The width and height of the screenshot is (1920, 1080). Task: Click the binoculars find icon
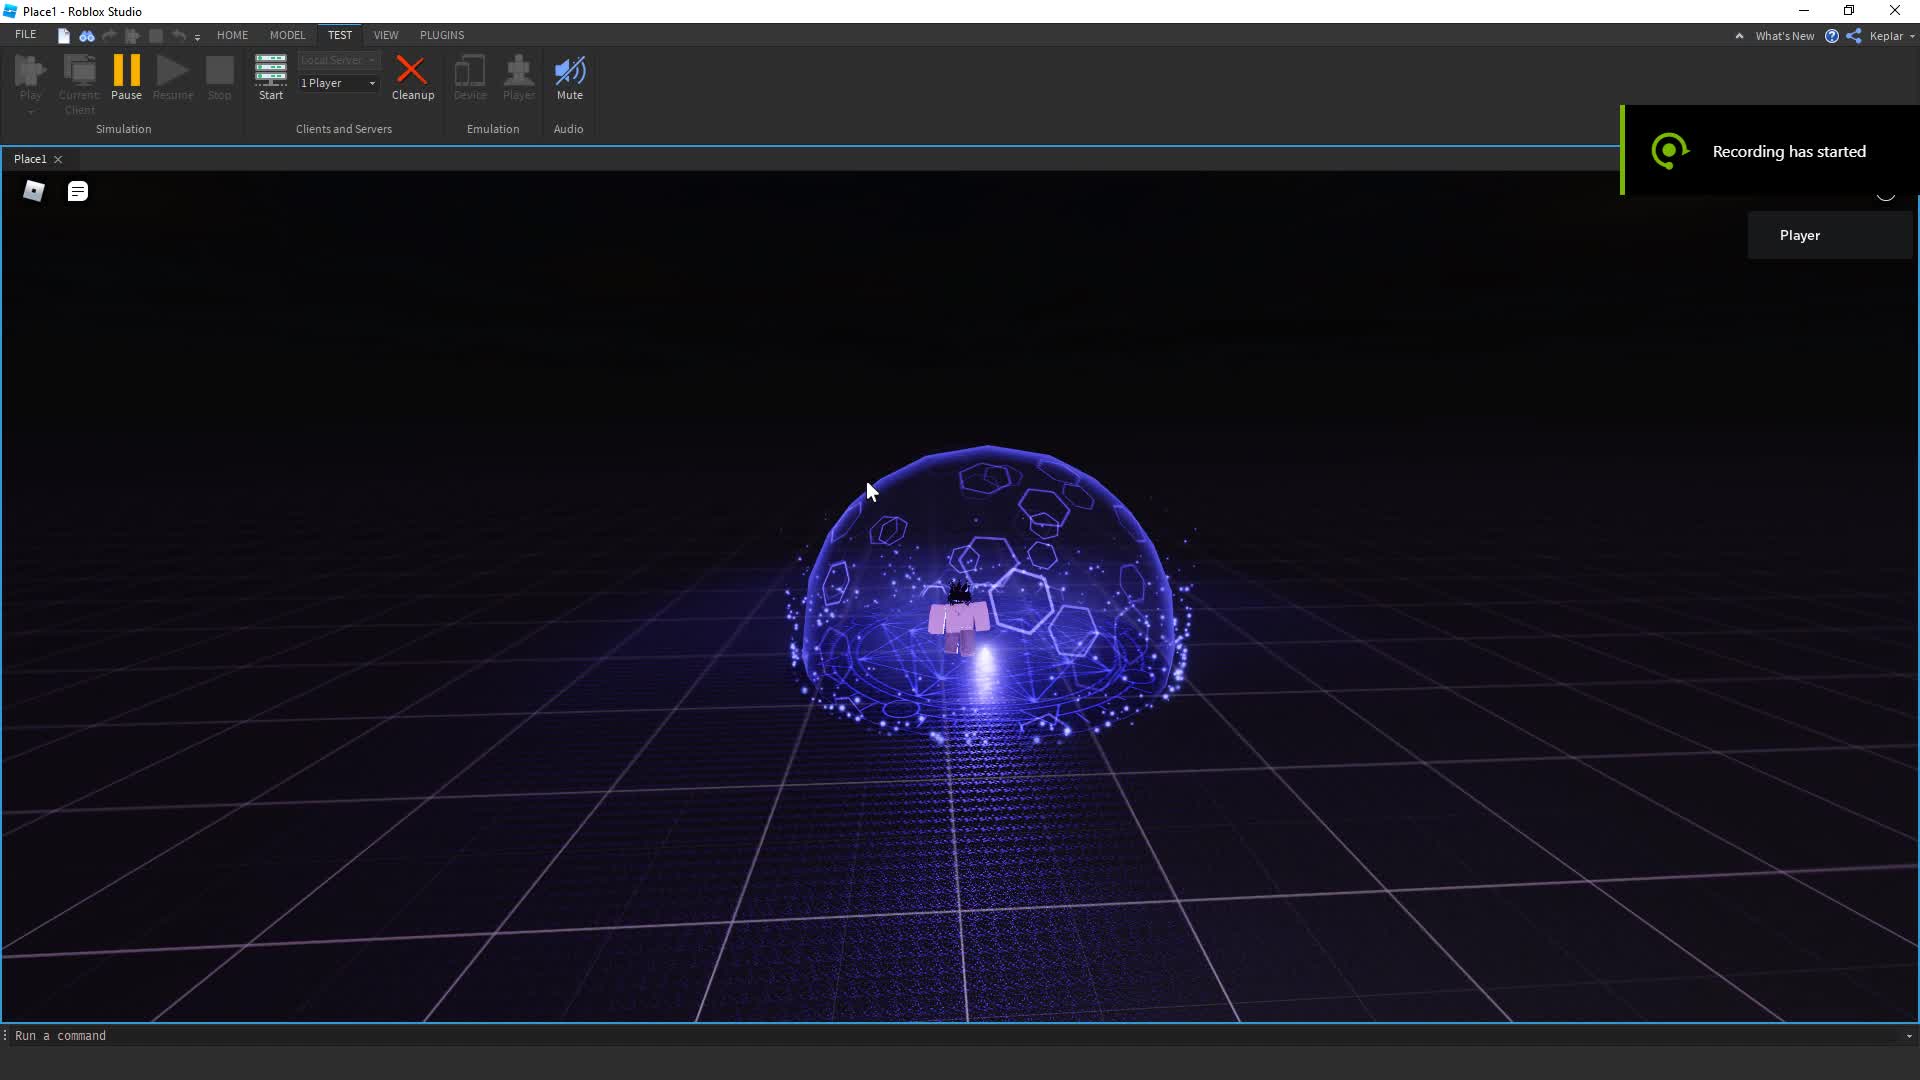pyautogui.click(x=87, y=36)
